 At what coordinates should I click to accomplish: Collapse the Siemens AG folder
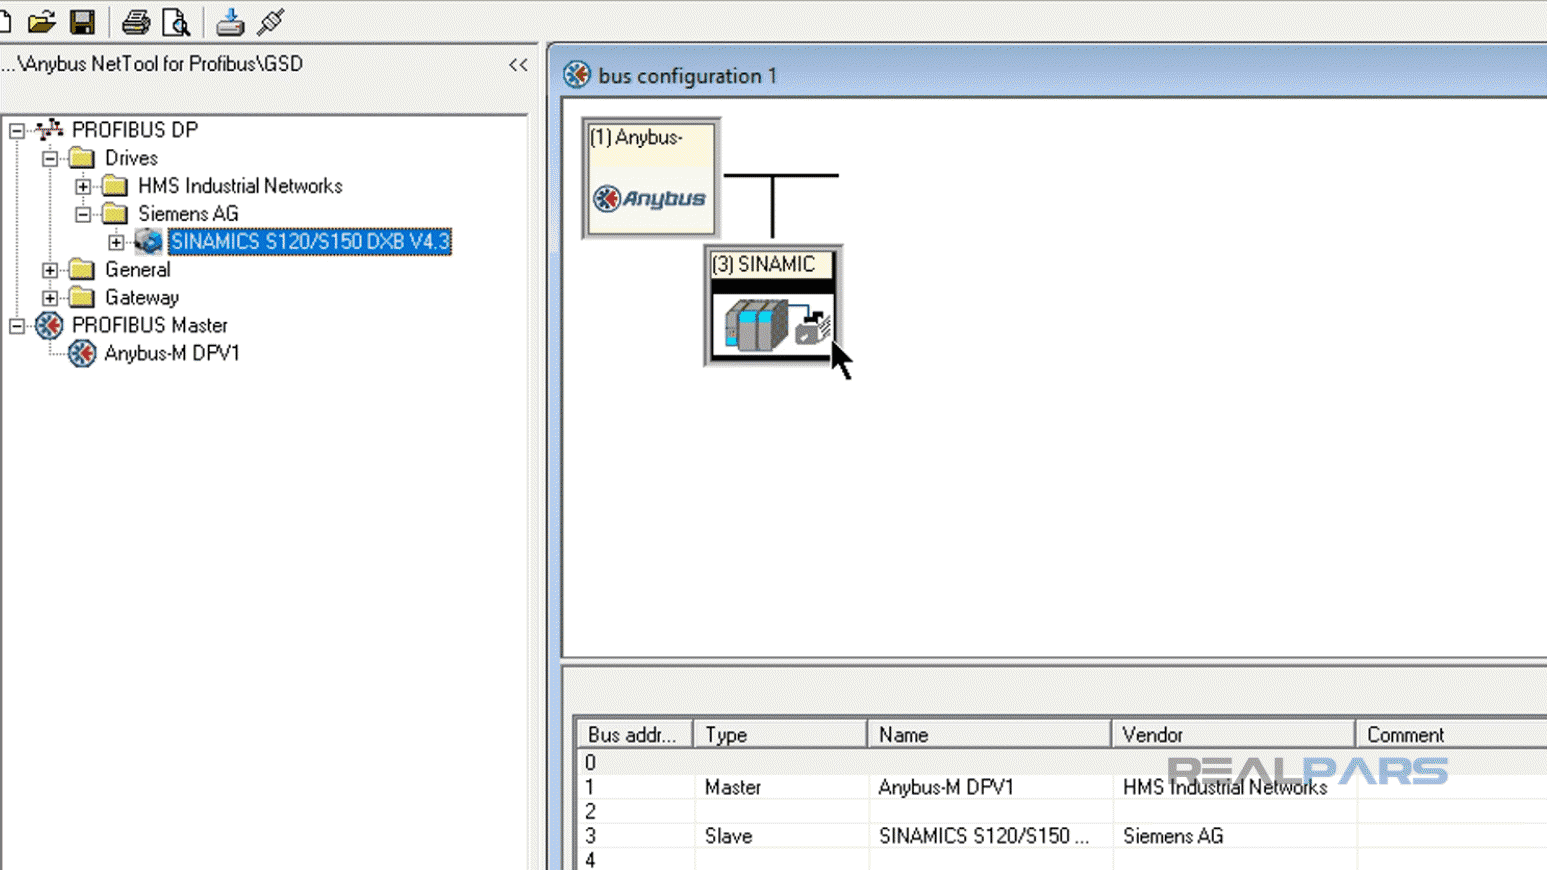tap(83, 213)
